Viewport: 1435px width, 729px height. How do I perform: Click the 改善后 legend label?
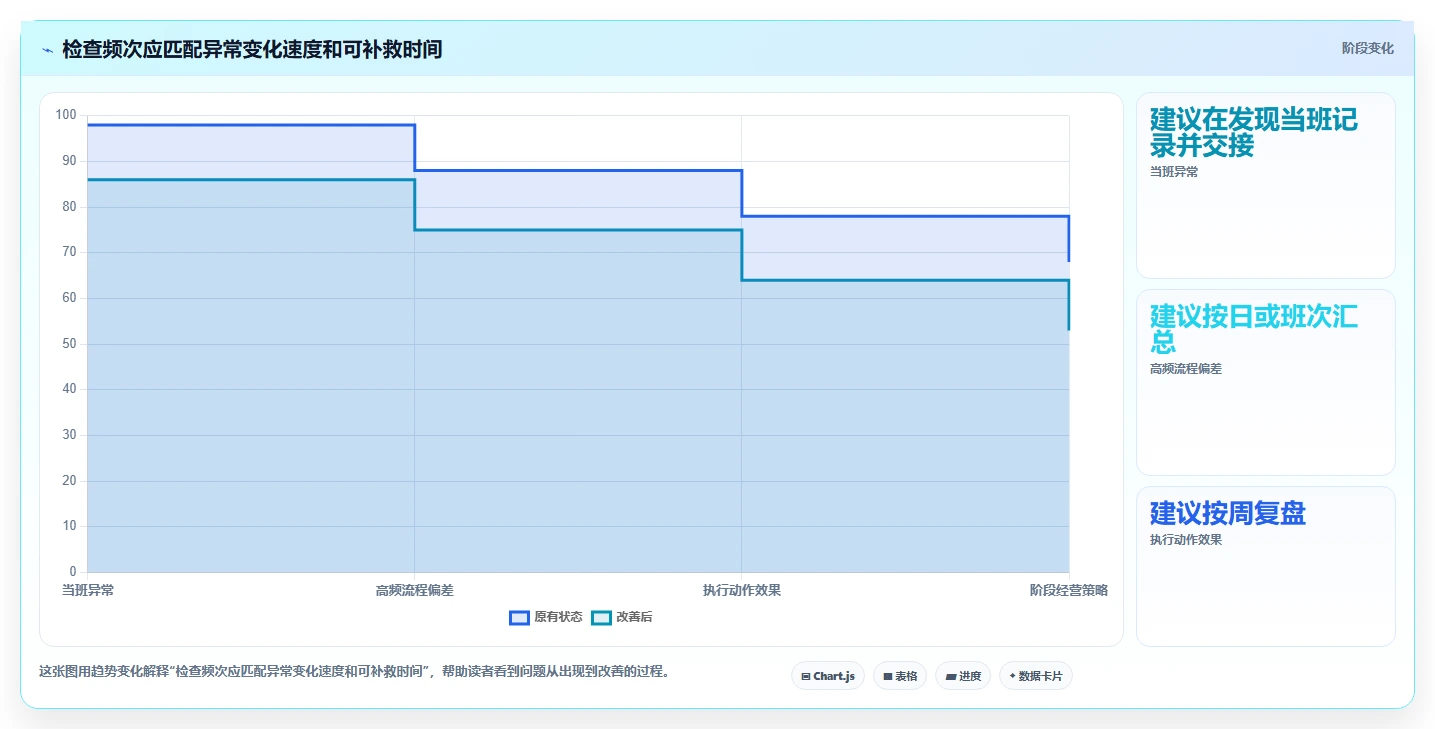click(x=634, y=618)
